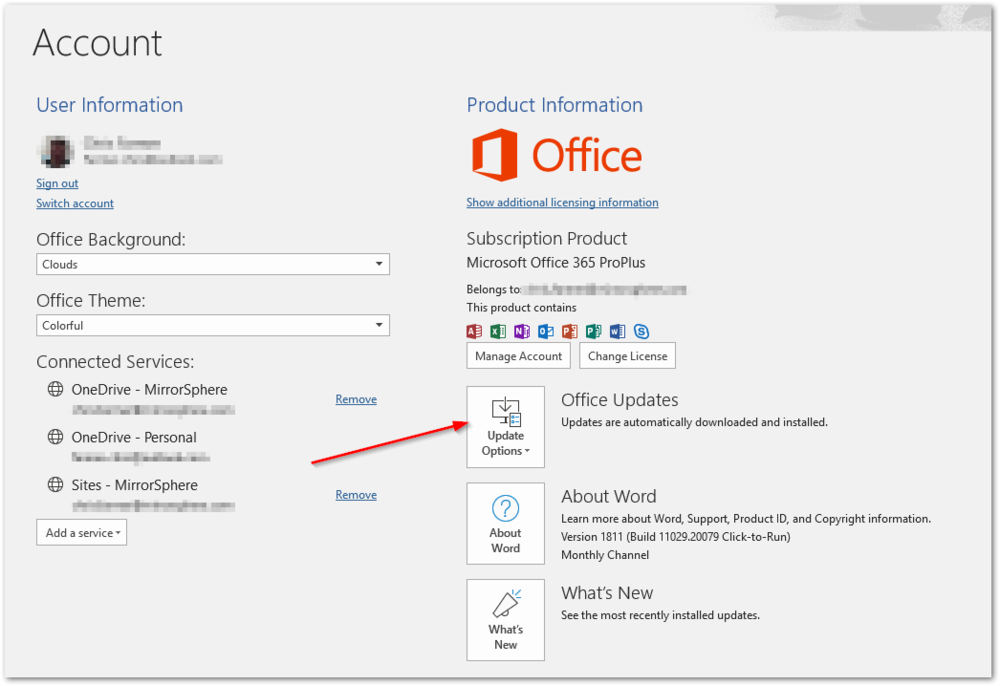Remove the Sites - MirrorSphere service
The height and width of the screenshot is (686, 1000).
(356, 495)
